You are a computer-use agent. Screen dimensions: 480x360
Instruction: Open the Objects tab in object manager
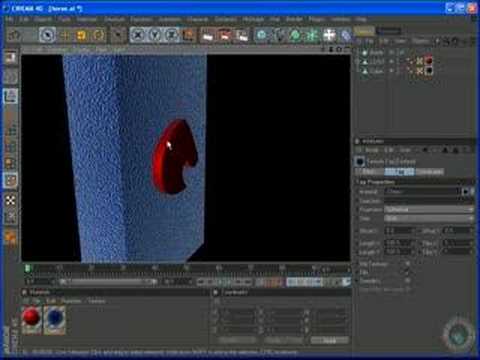[364, 31]
